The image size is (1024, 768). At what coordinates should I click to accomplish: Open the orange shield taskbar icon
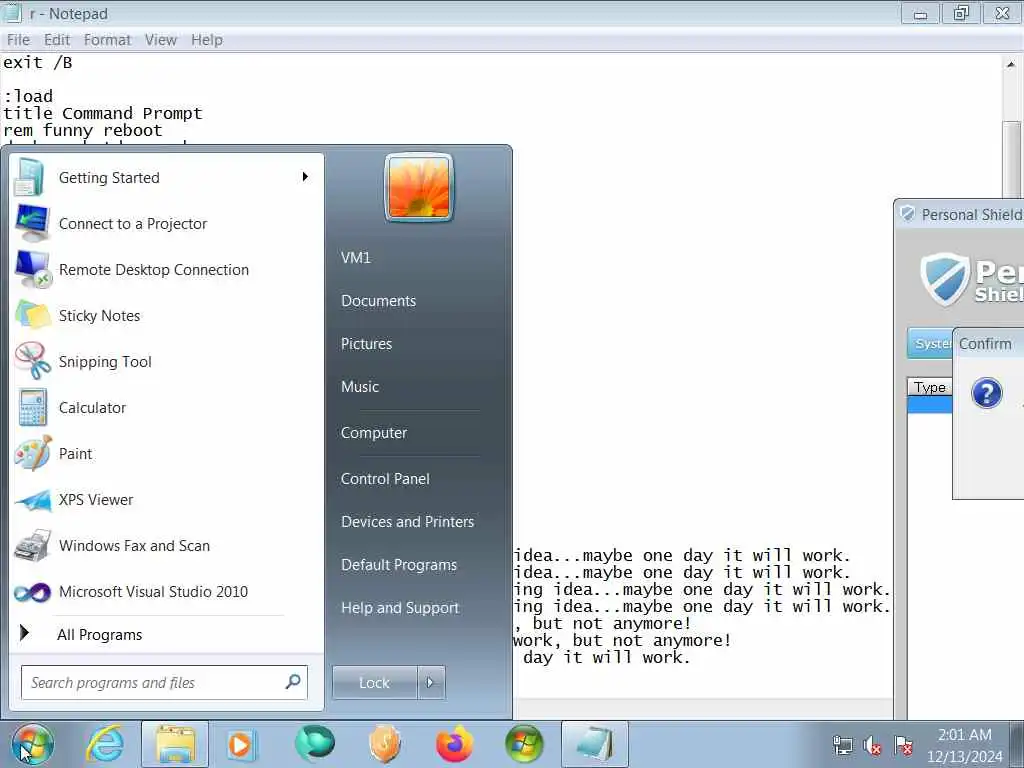[384, 744]
